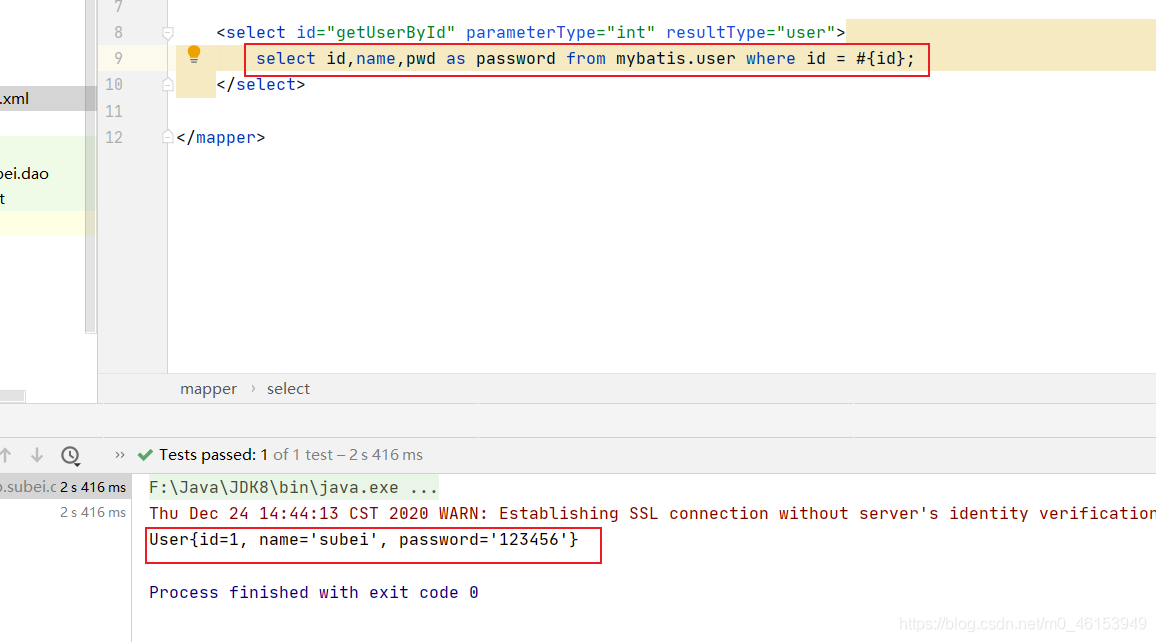Click the closing </select> tag
This screenshot has width=1156, height=642.
261,85
